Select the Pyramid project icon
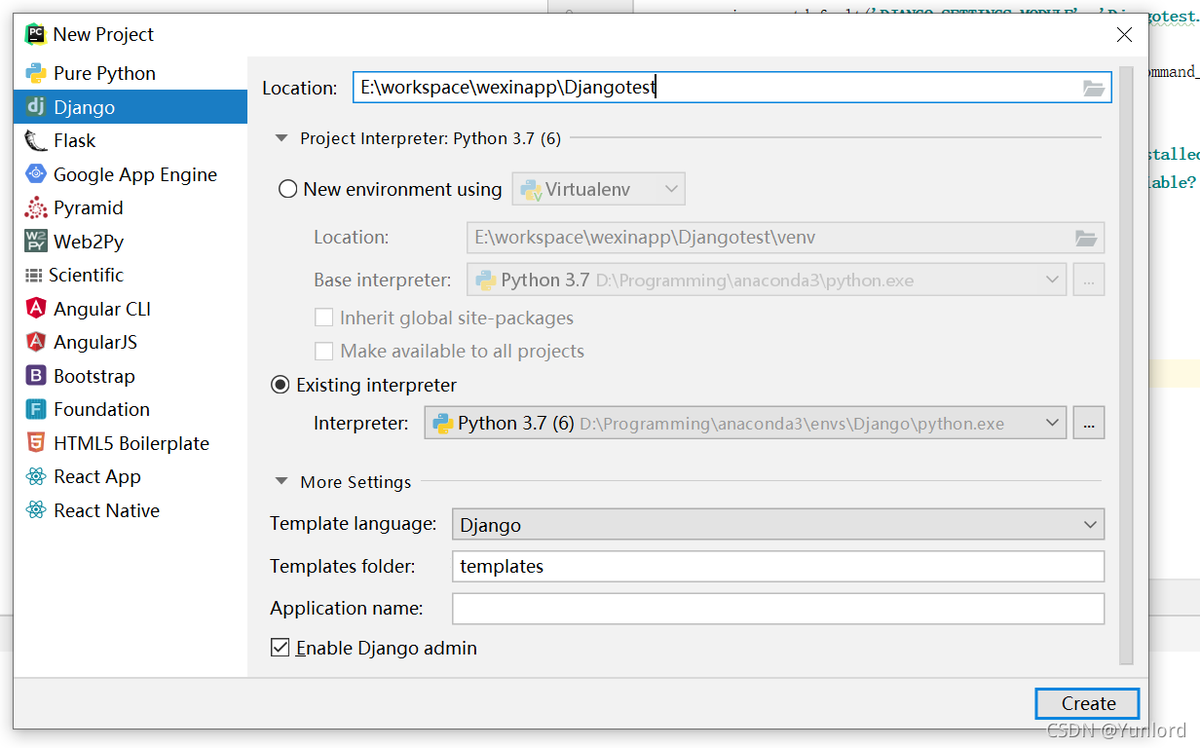The width and height of the screenshot is (1200, 748). [x=36, y=208]
